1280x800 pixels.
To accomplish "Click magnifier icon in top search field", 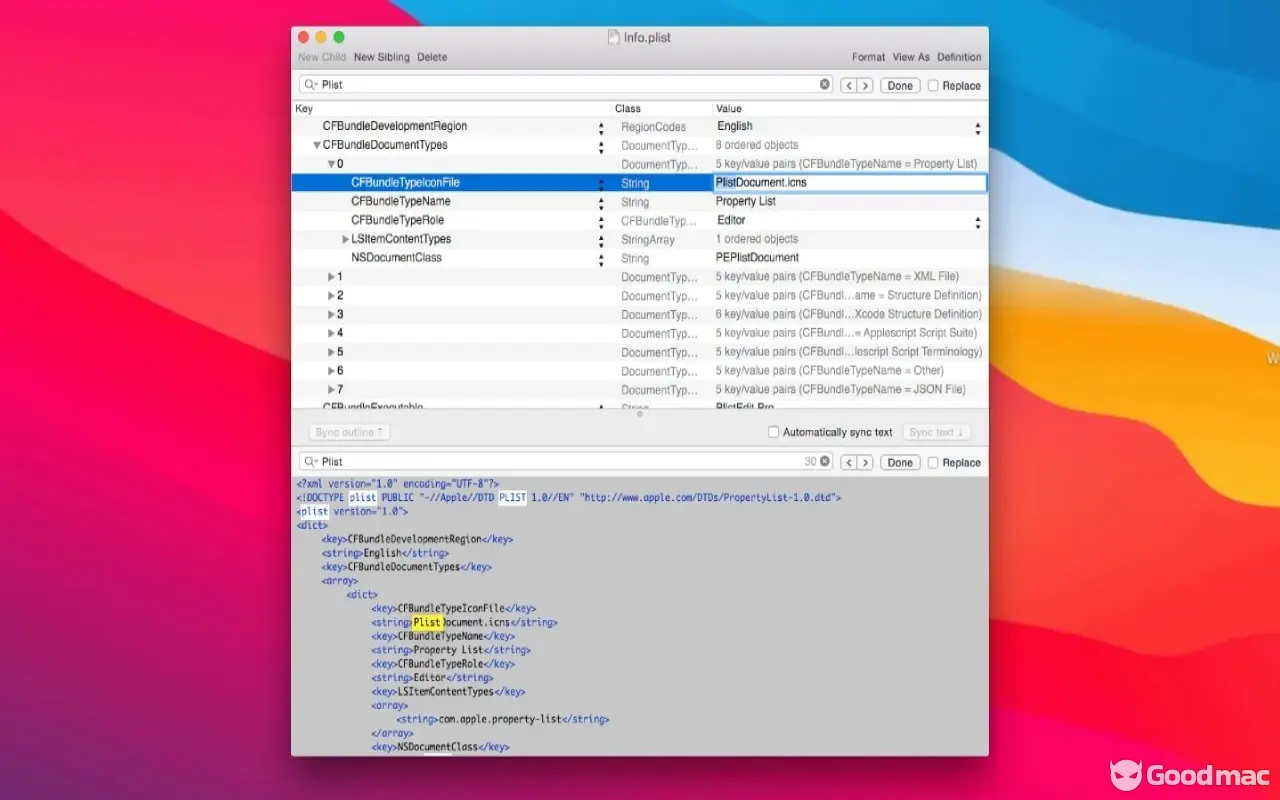I will (310, 85).
